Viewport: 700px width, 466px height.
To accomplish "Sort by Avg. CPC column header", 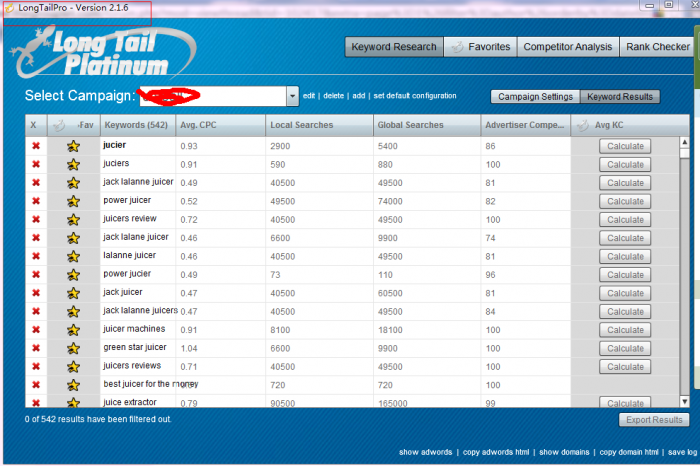I will pyautogui.click(x=221, y=125).
